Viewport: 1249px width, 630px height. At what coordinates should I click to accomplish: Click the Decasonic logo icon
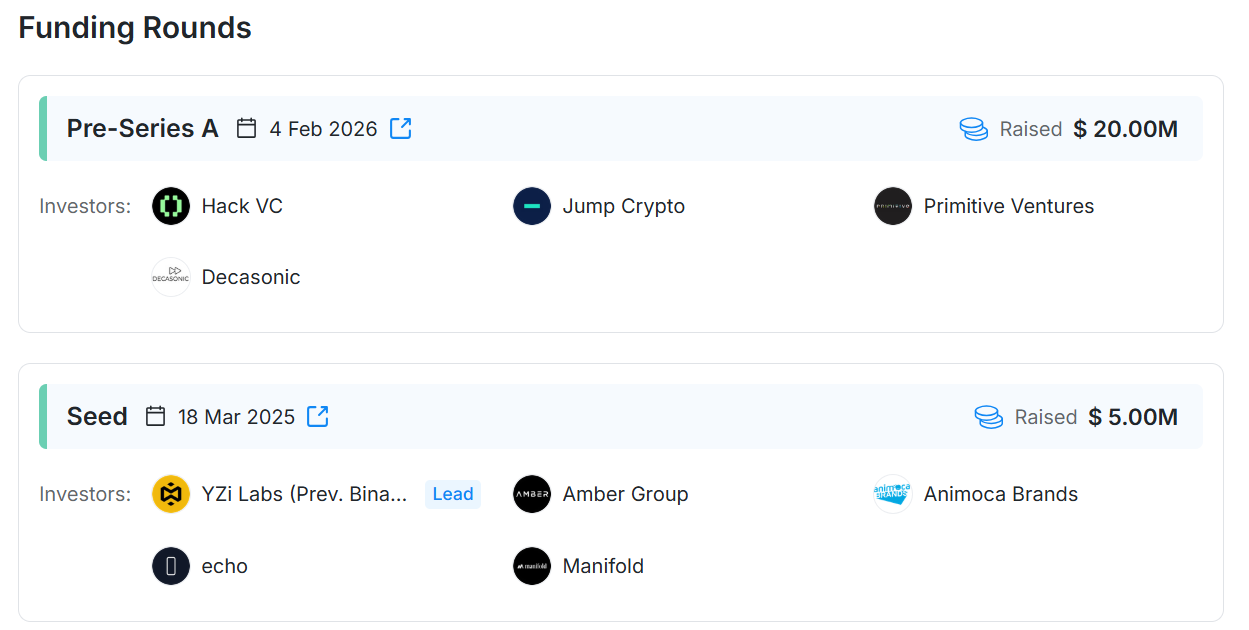(x=171, y=277)
